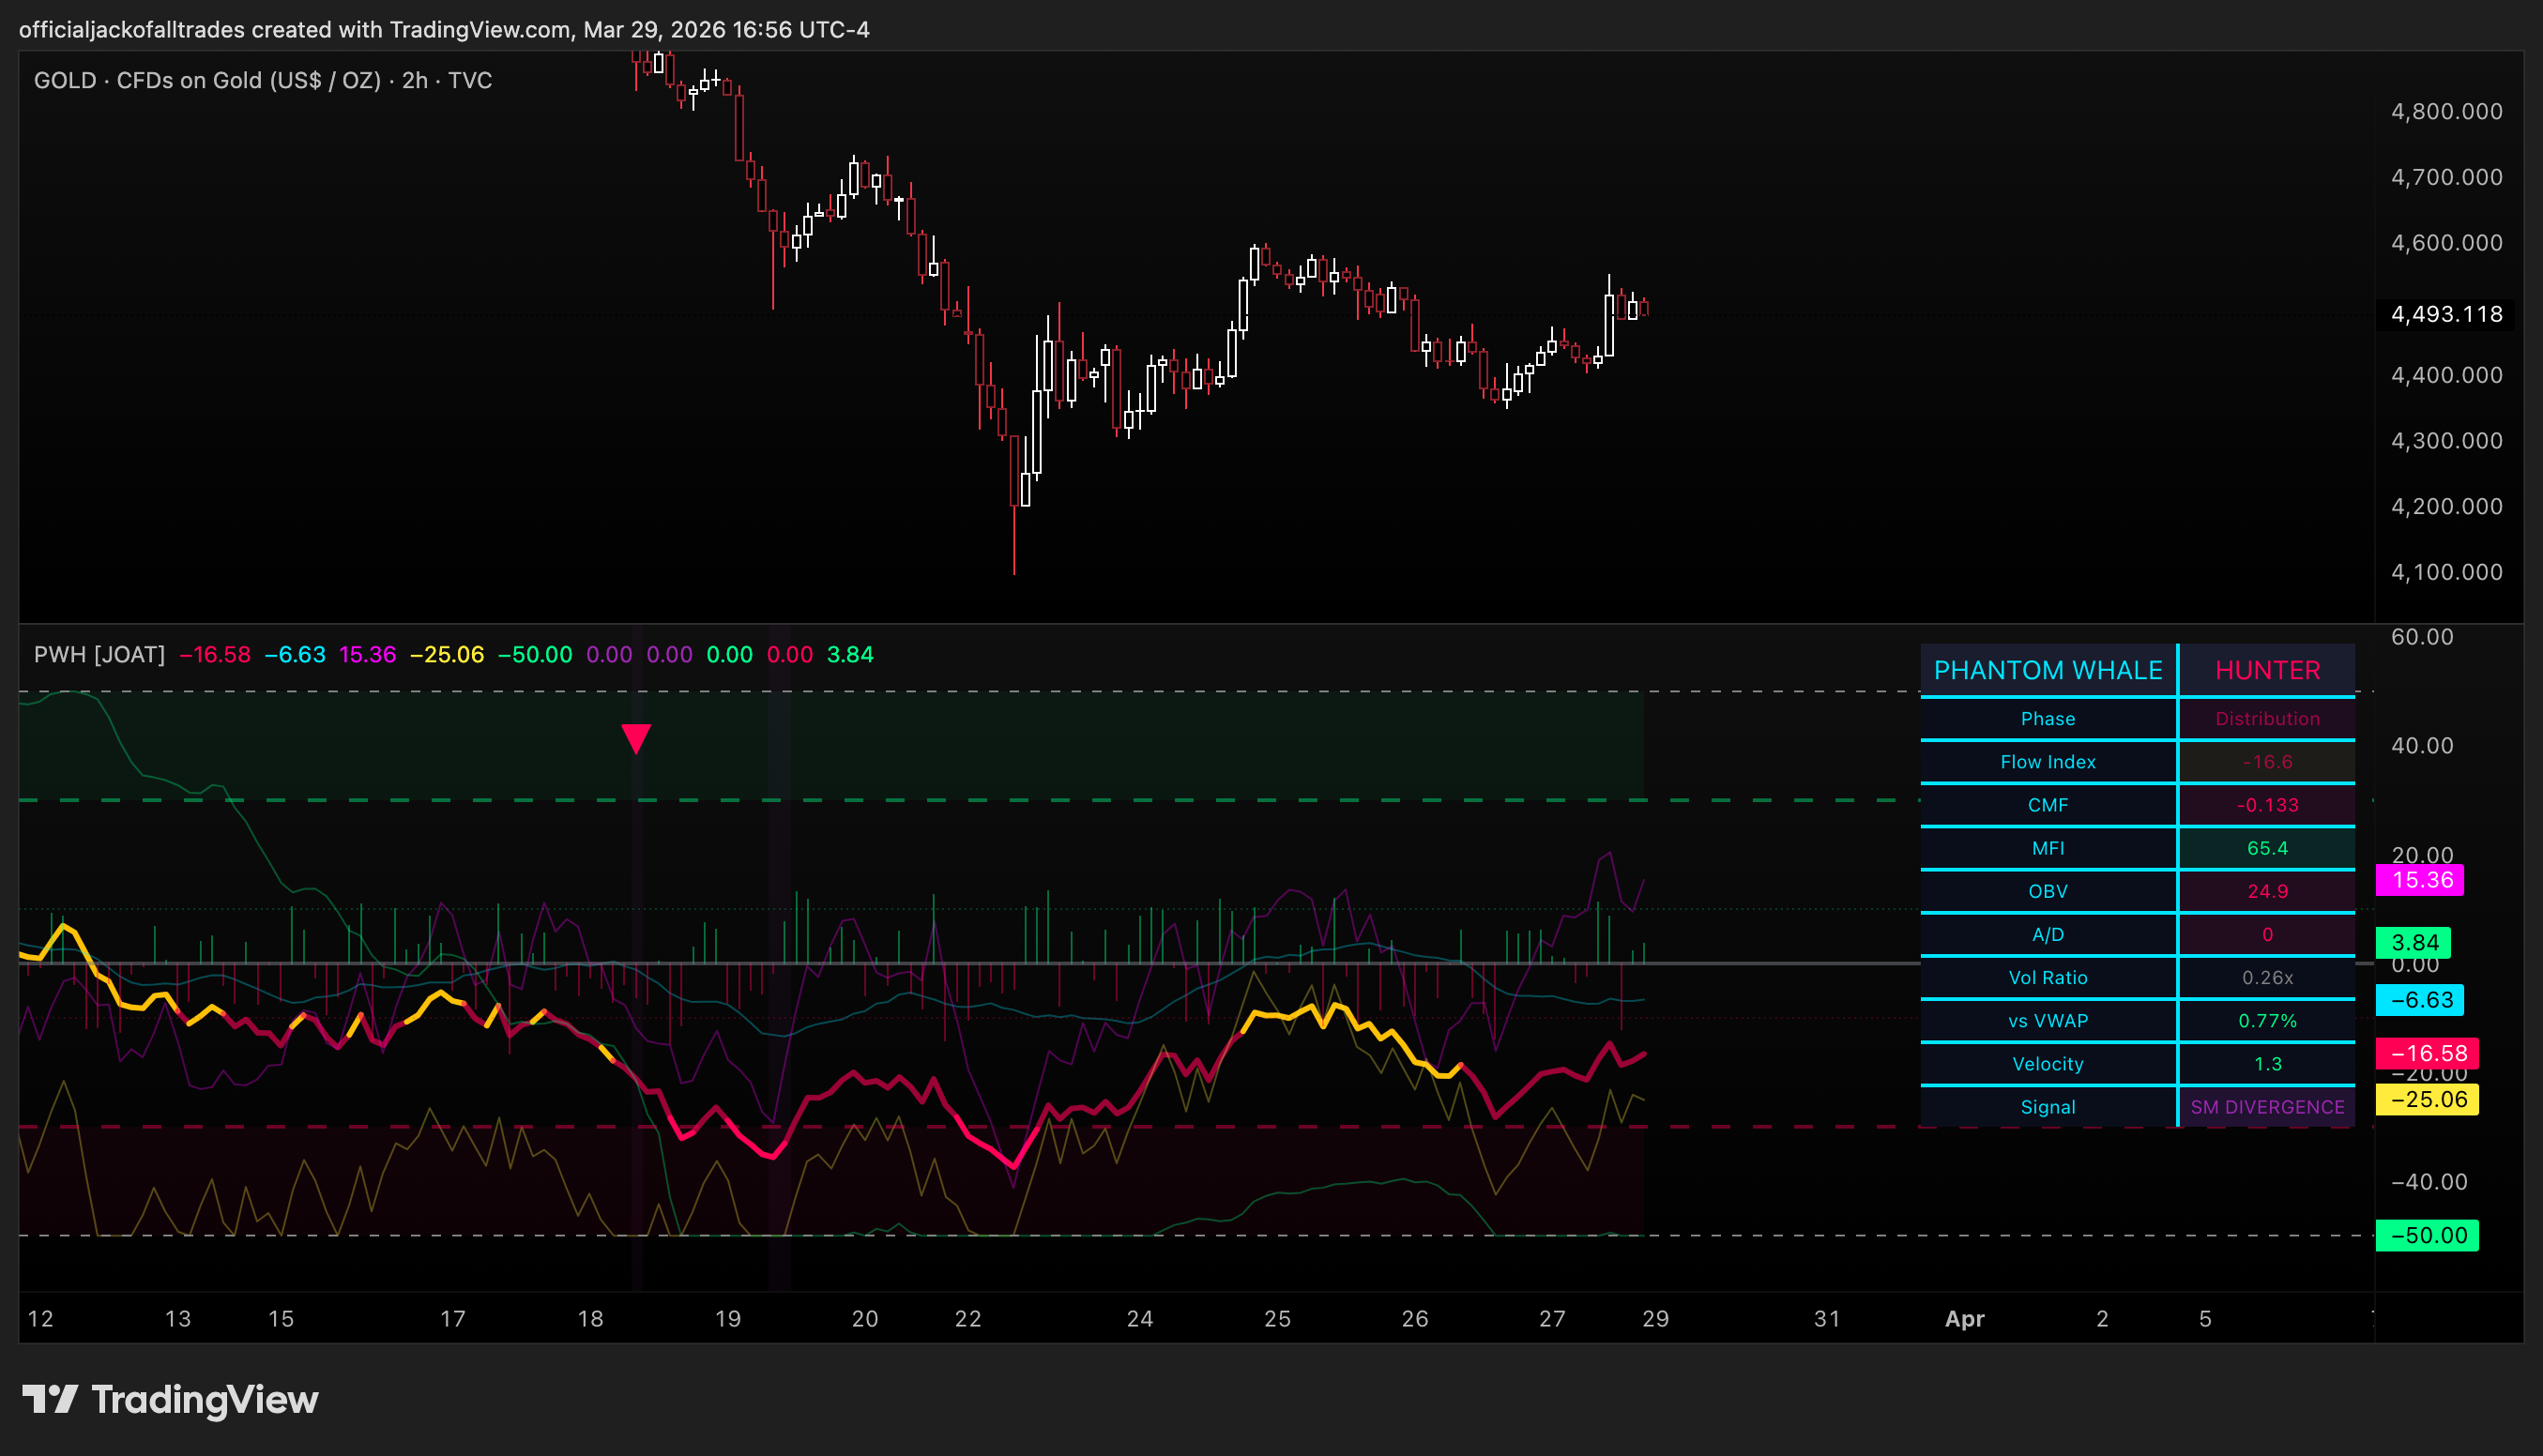Click the officialjackofalltrades attribution header text
The width and height of the screenshot is (2543, 1456).
[x=444, y=29]
